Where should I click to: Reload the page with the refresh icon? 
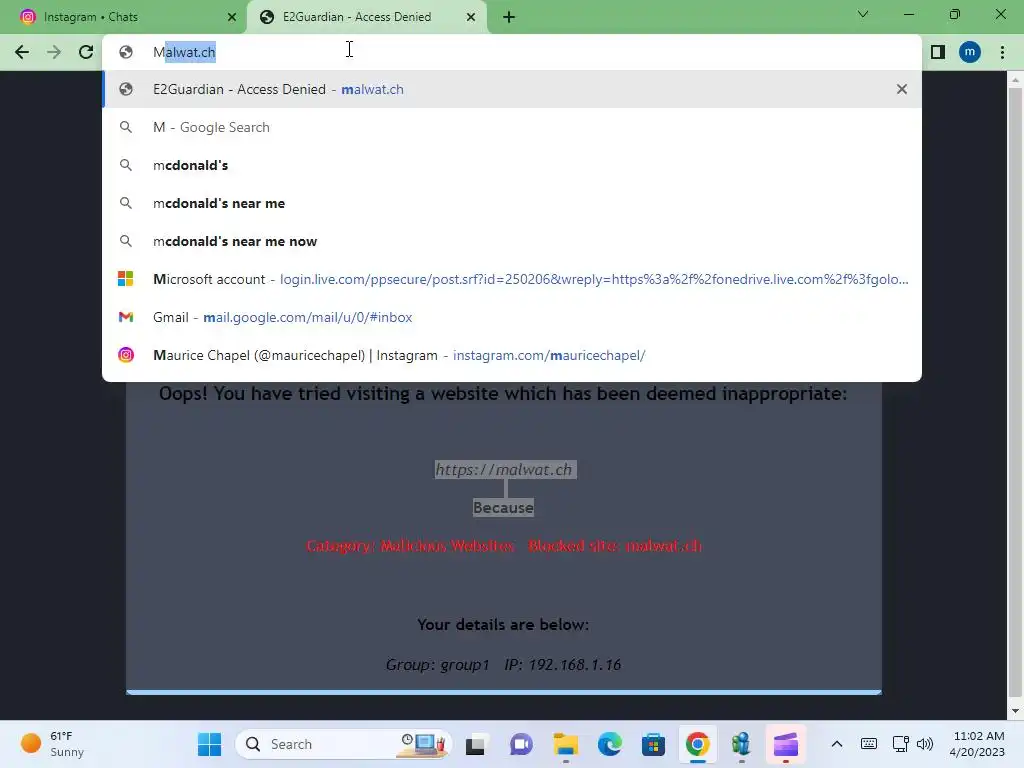pos(86,52)
